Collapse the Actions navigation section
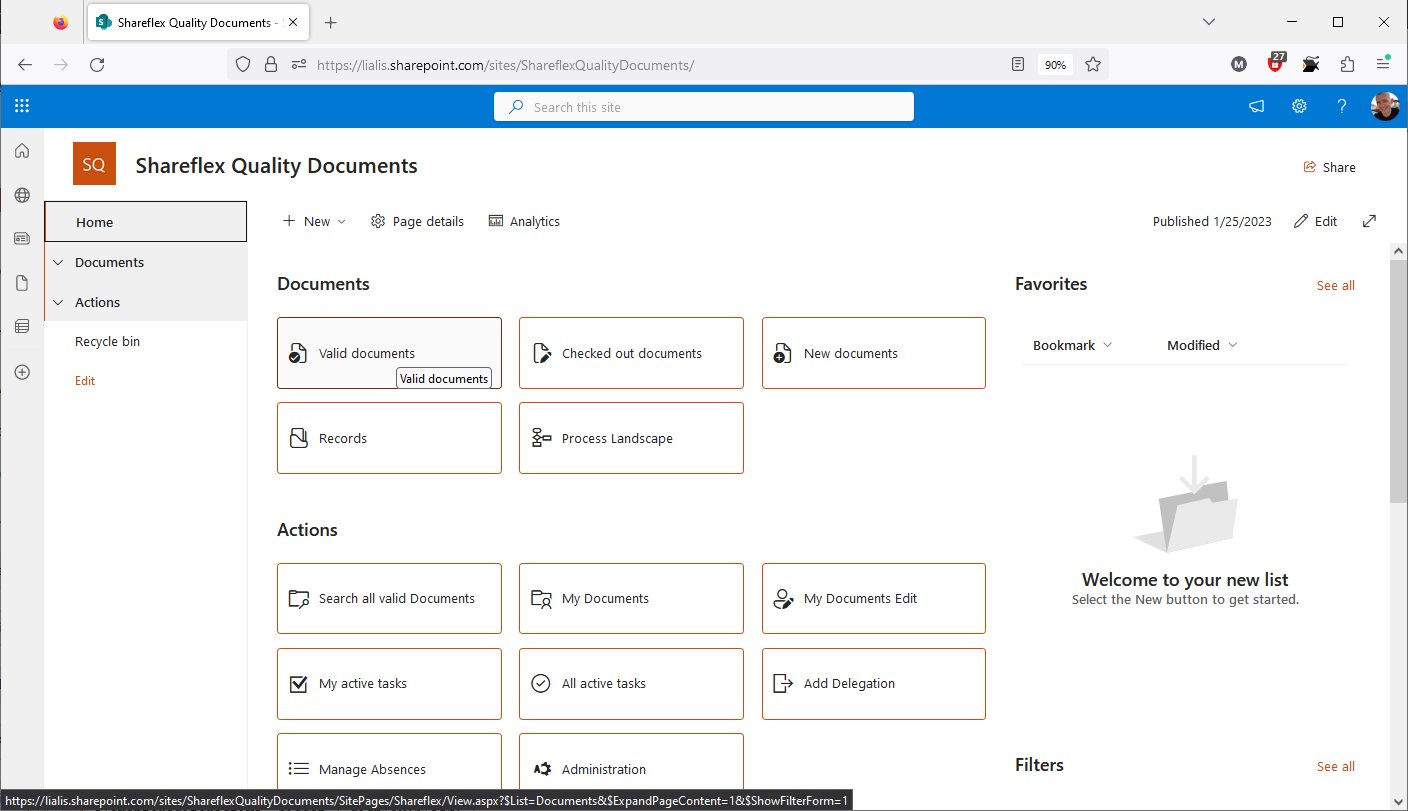The image size is (1408, 811). 56,302
